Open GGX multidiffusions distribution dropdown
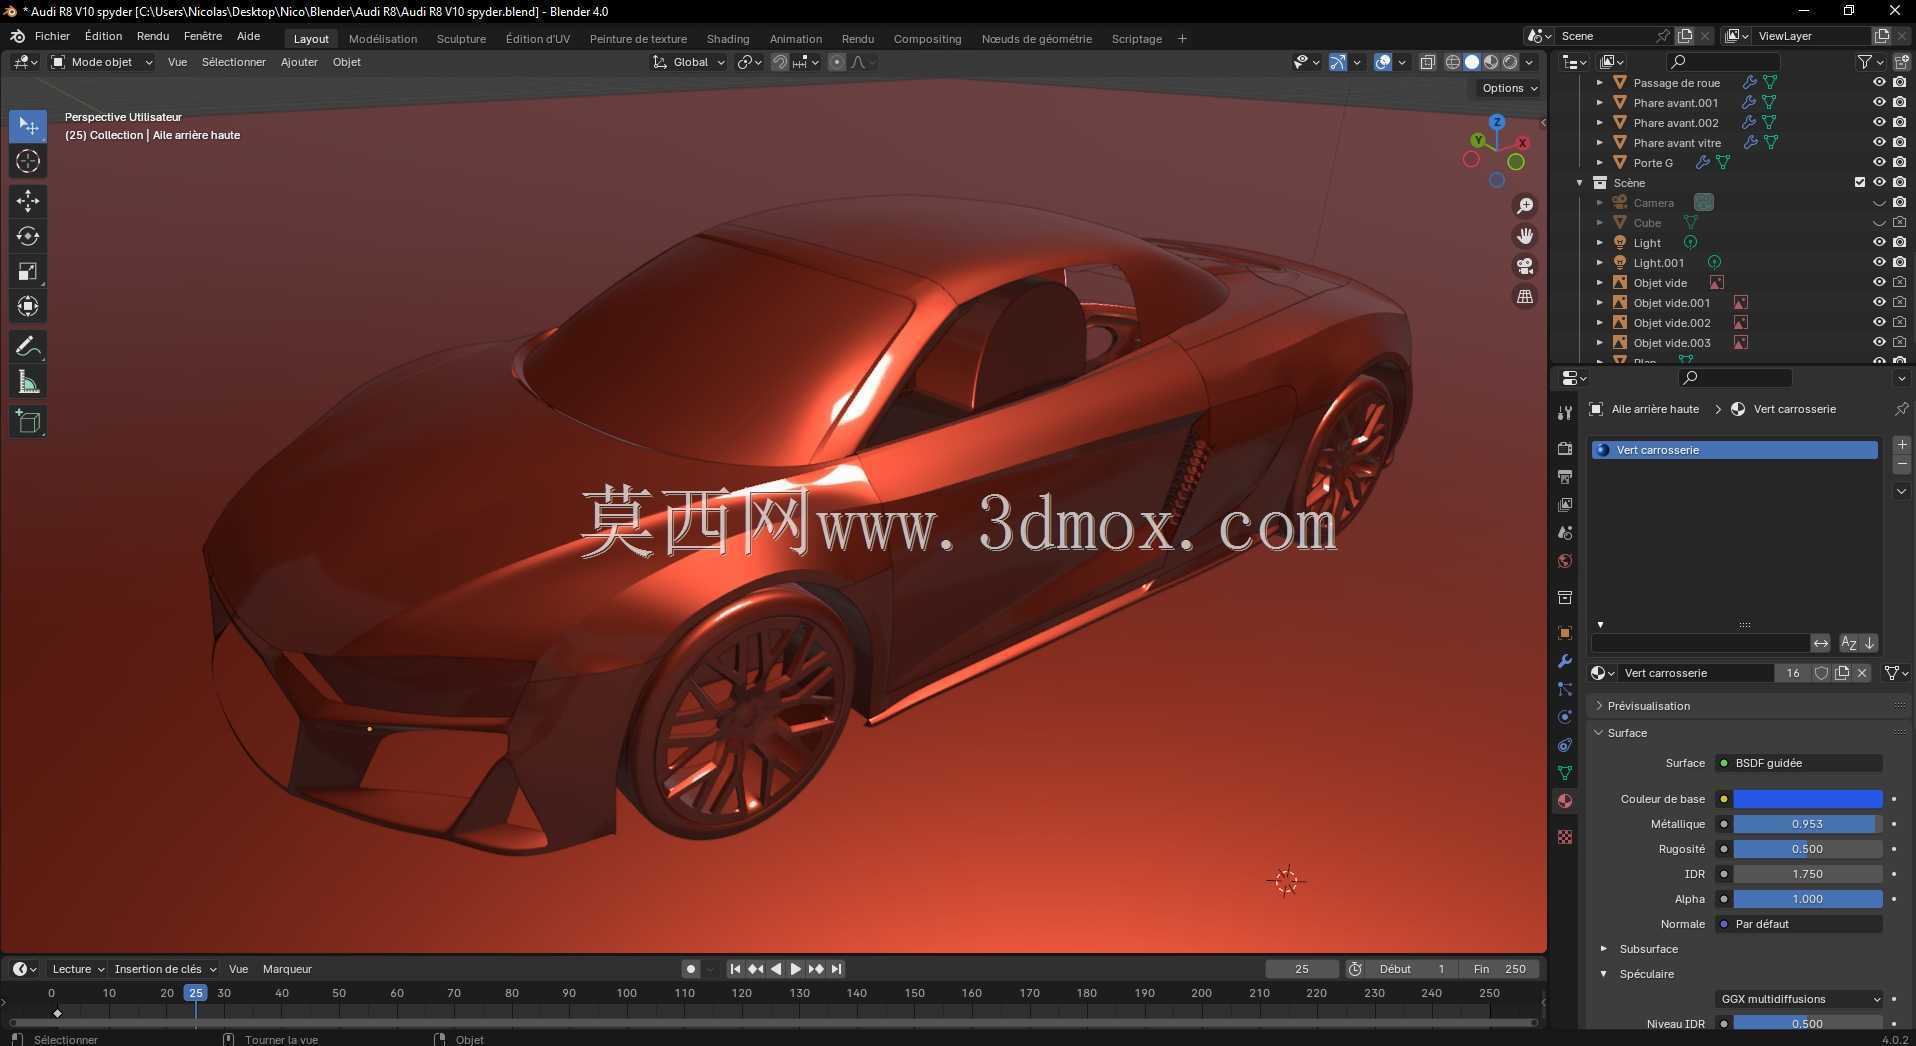The height and width of the screenshot is (1046, 1916). [1799, 999]
